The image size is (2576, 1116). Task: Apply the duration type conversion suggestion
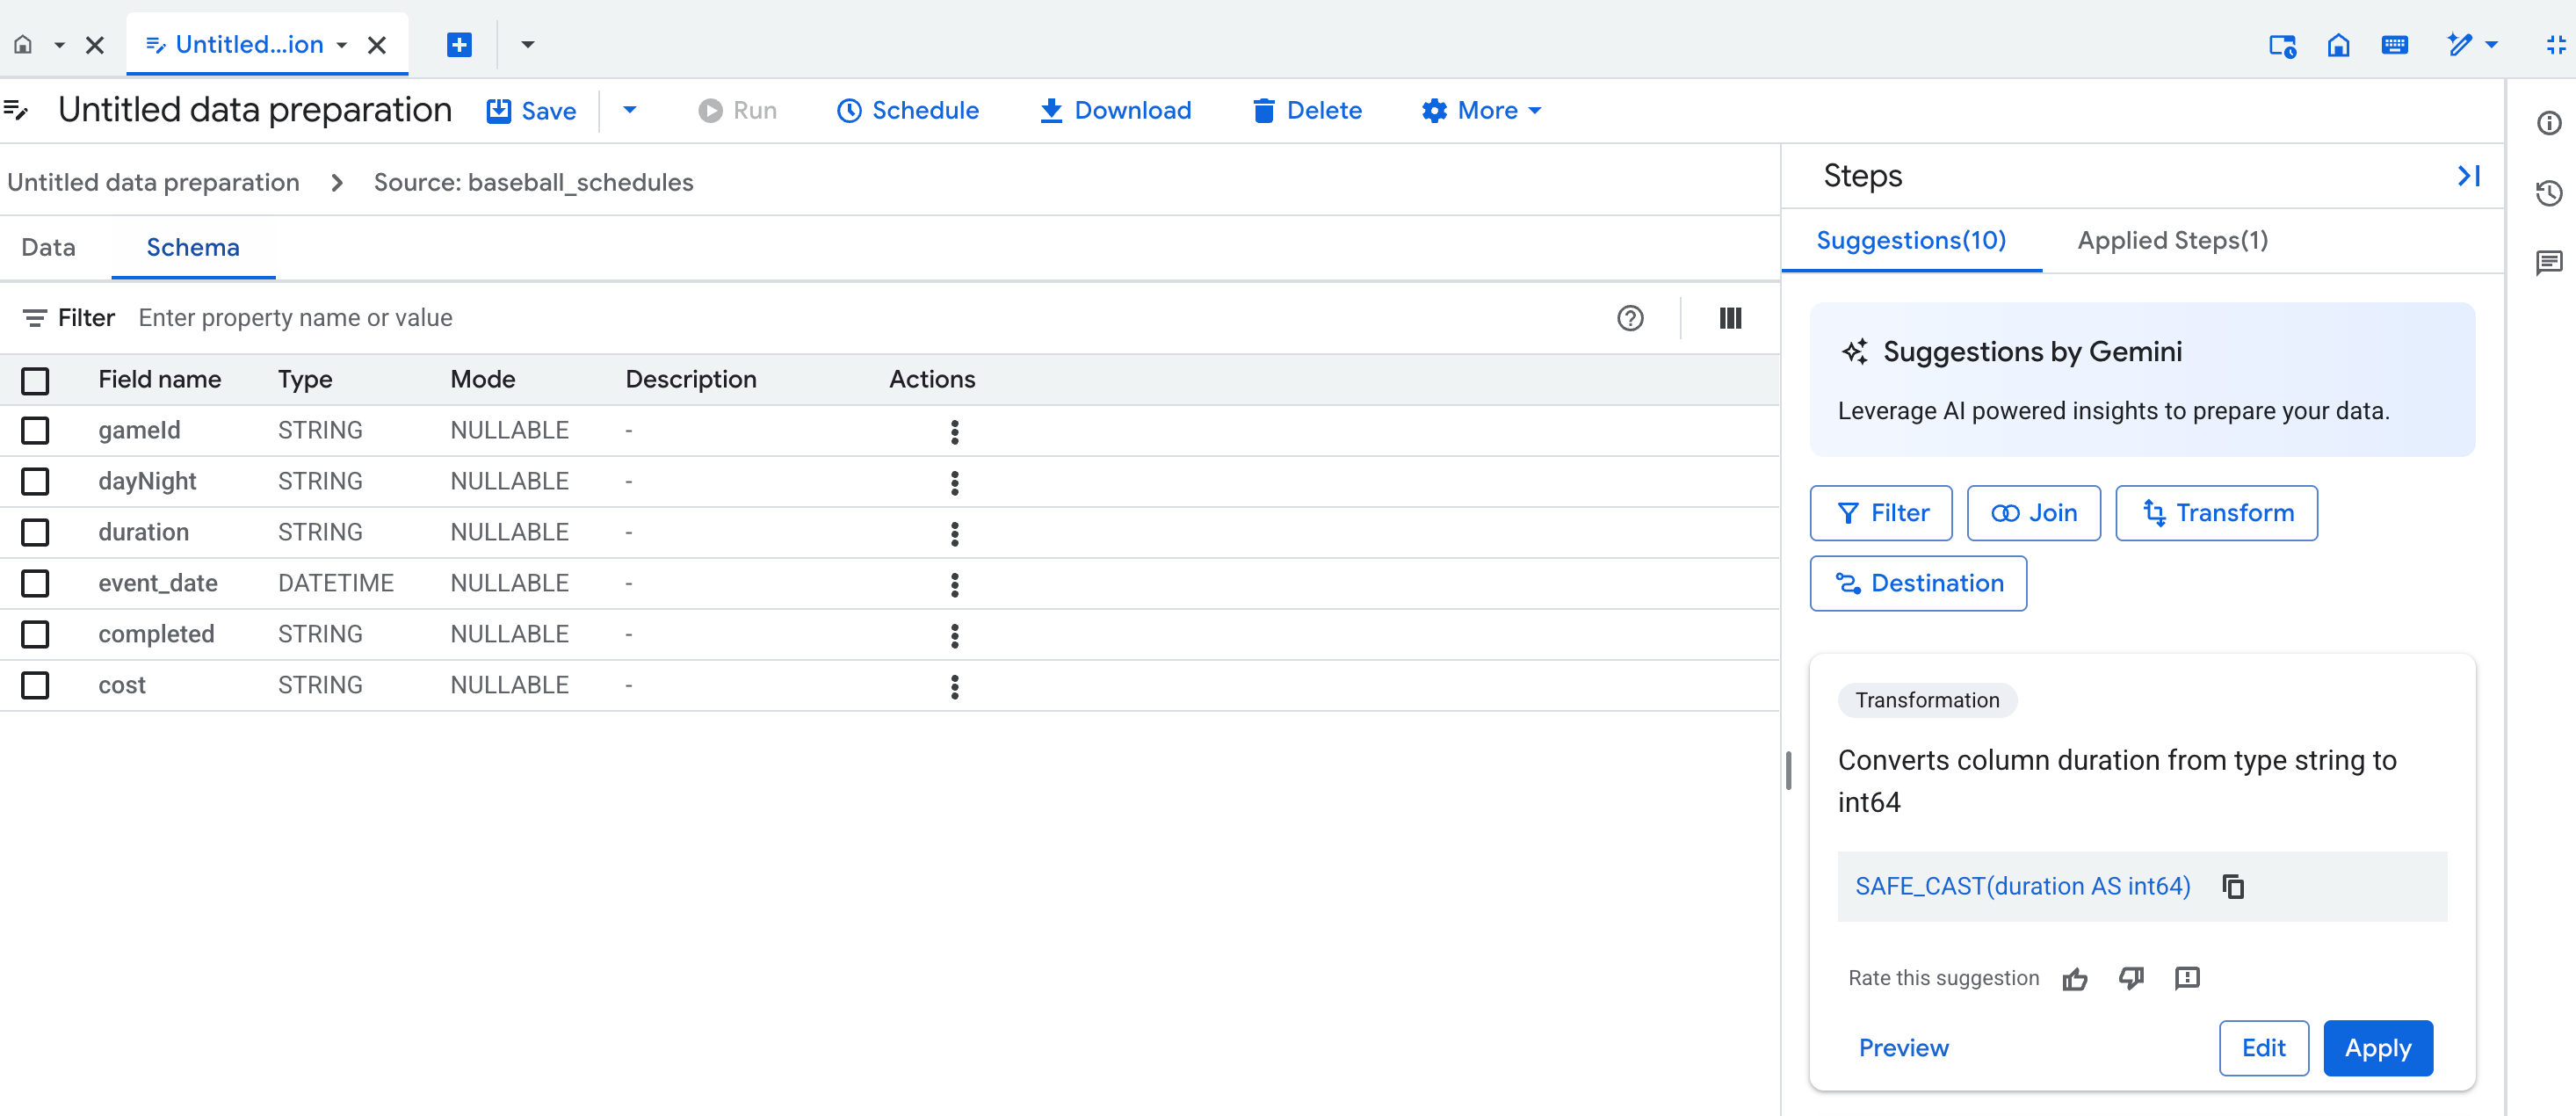coord(2378,1048)
